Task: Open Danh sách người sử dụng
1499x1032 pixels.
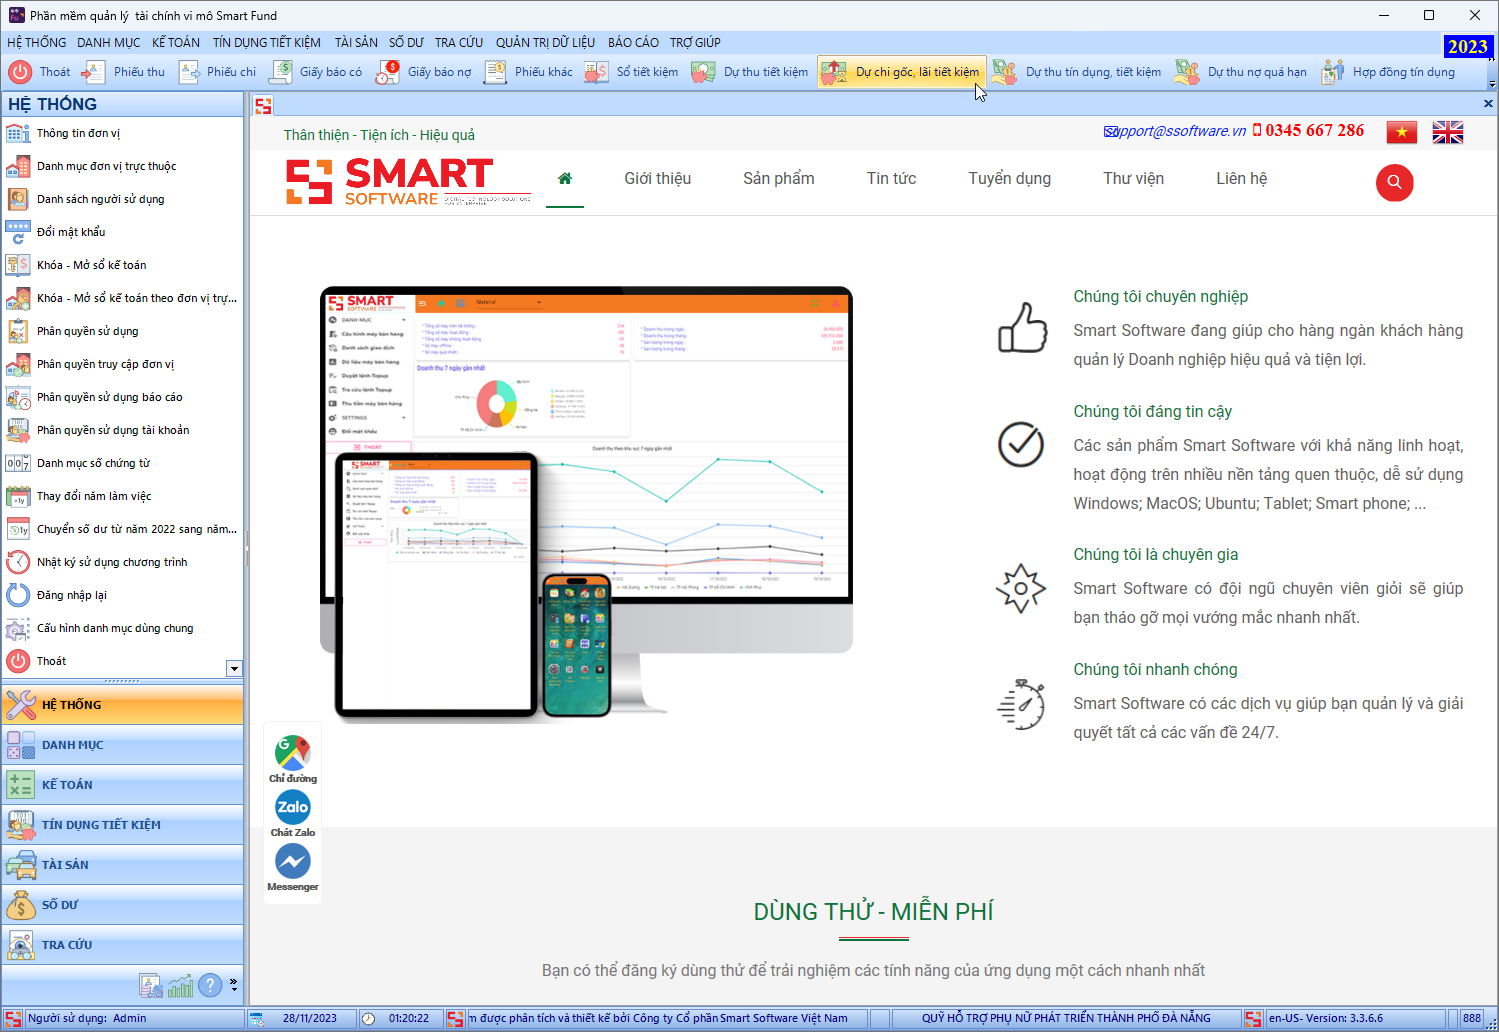Action: tap(122, 199)
